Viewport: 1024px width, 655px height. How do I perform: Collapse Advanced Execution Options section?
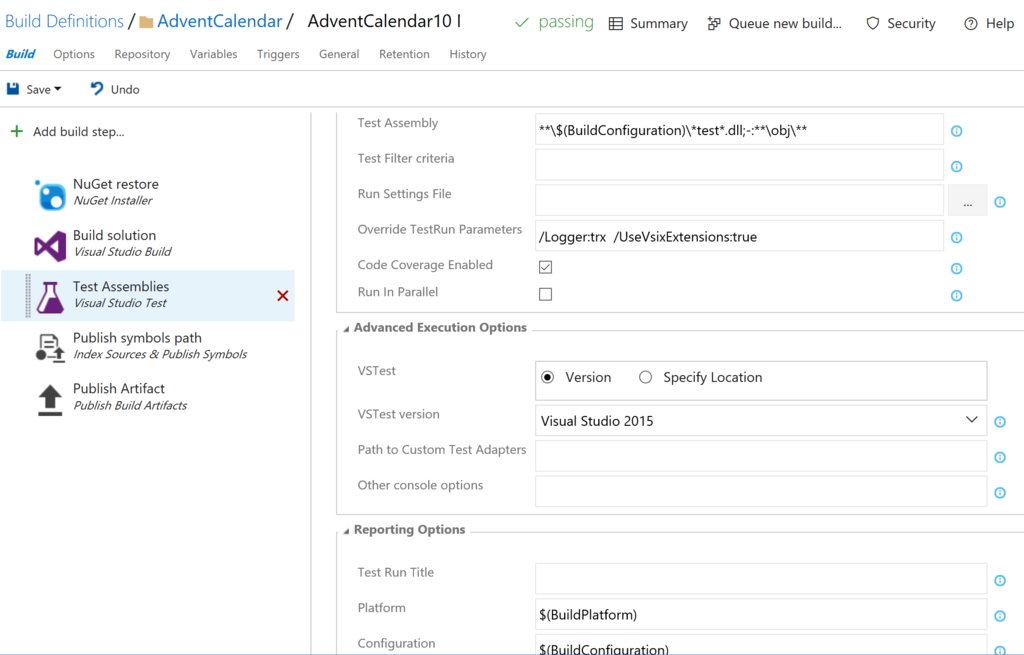click(x=346, y=329)
